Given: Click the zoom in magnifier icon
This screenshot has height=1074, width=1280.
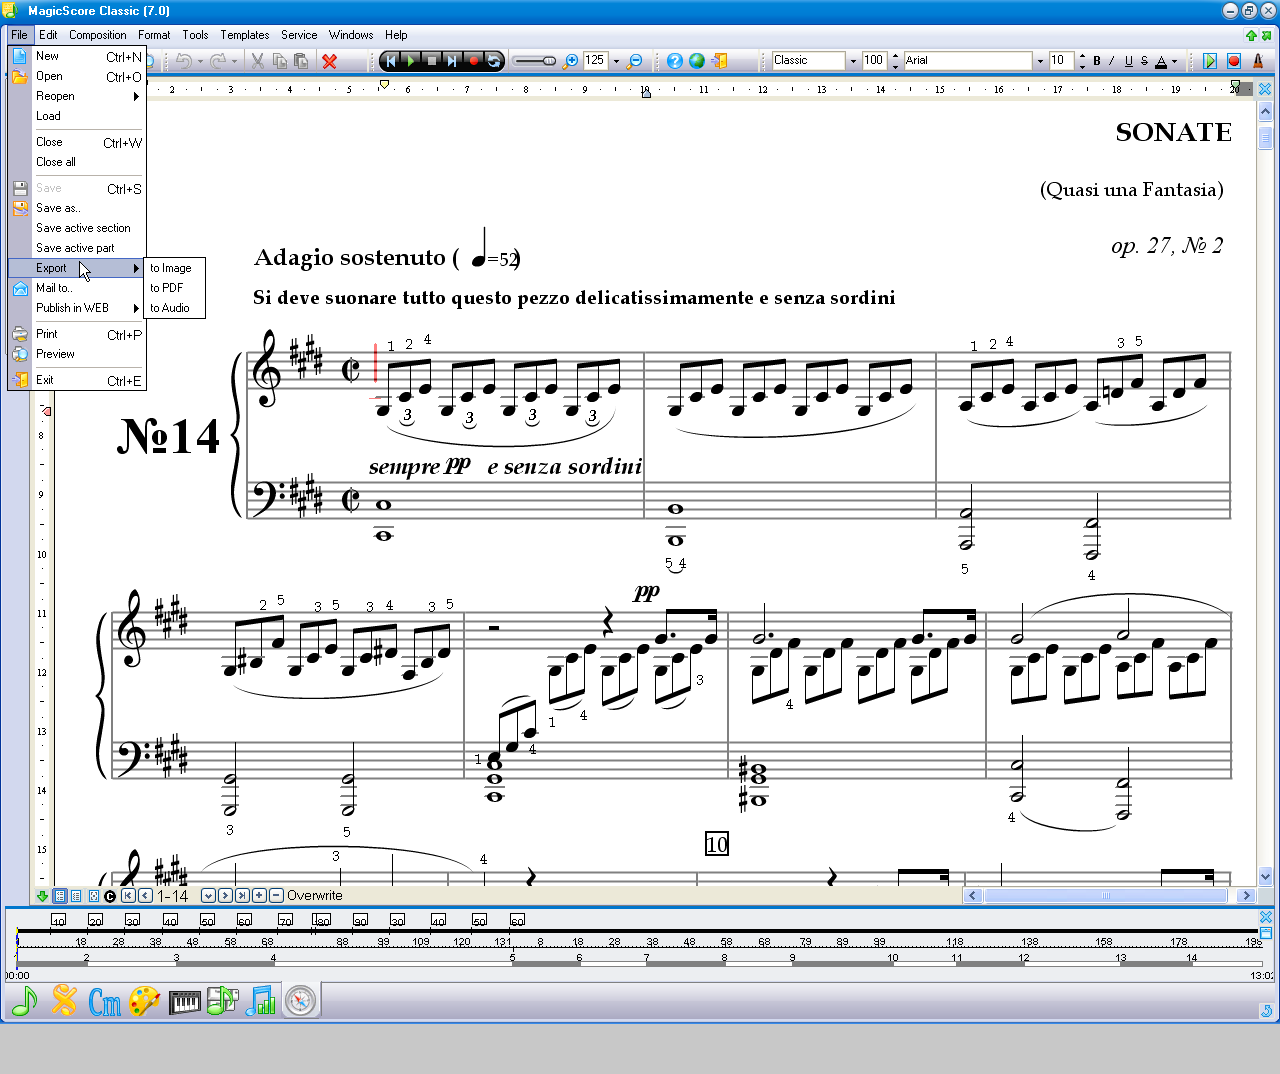Looking at the screenshot, I should point(571,61).
